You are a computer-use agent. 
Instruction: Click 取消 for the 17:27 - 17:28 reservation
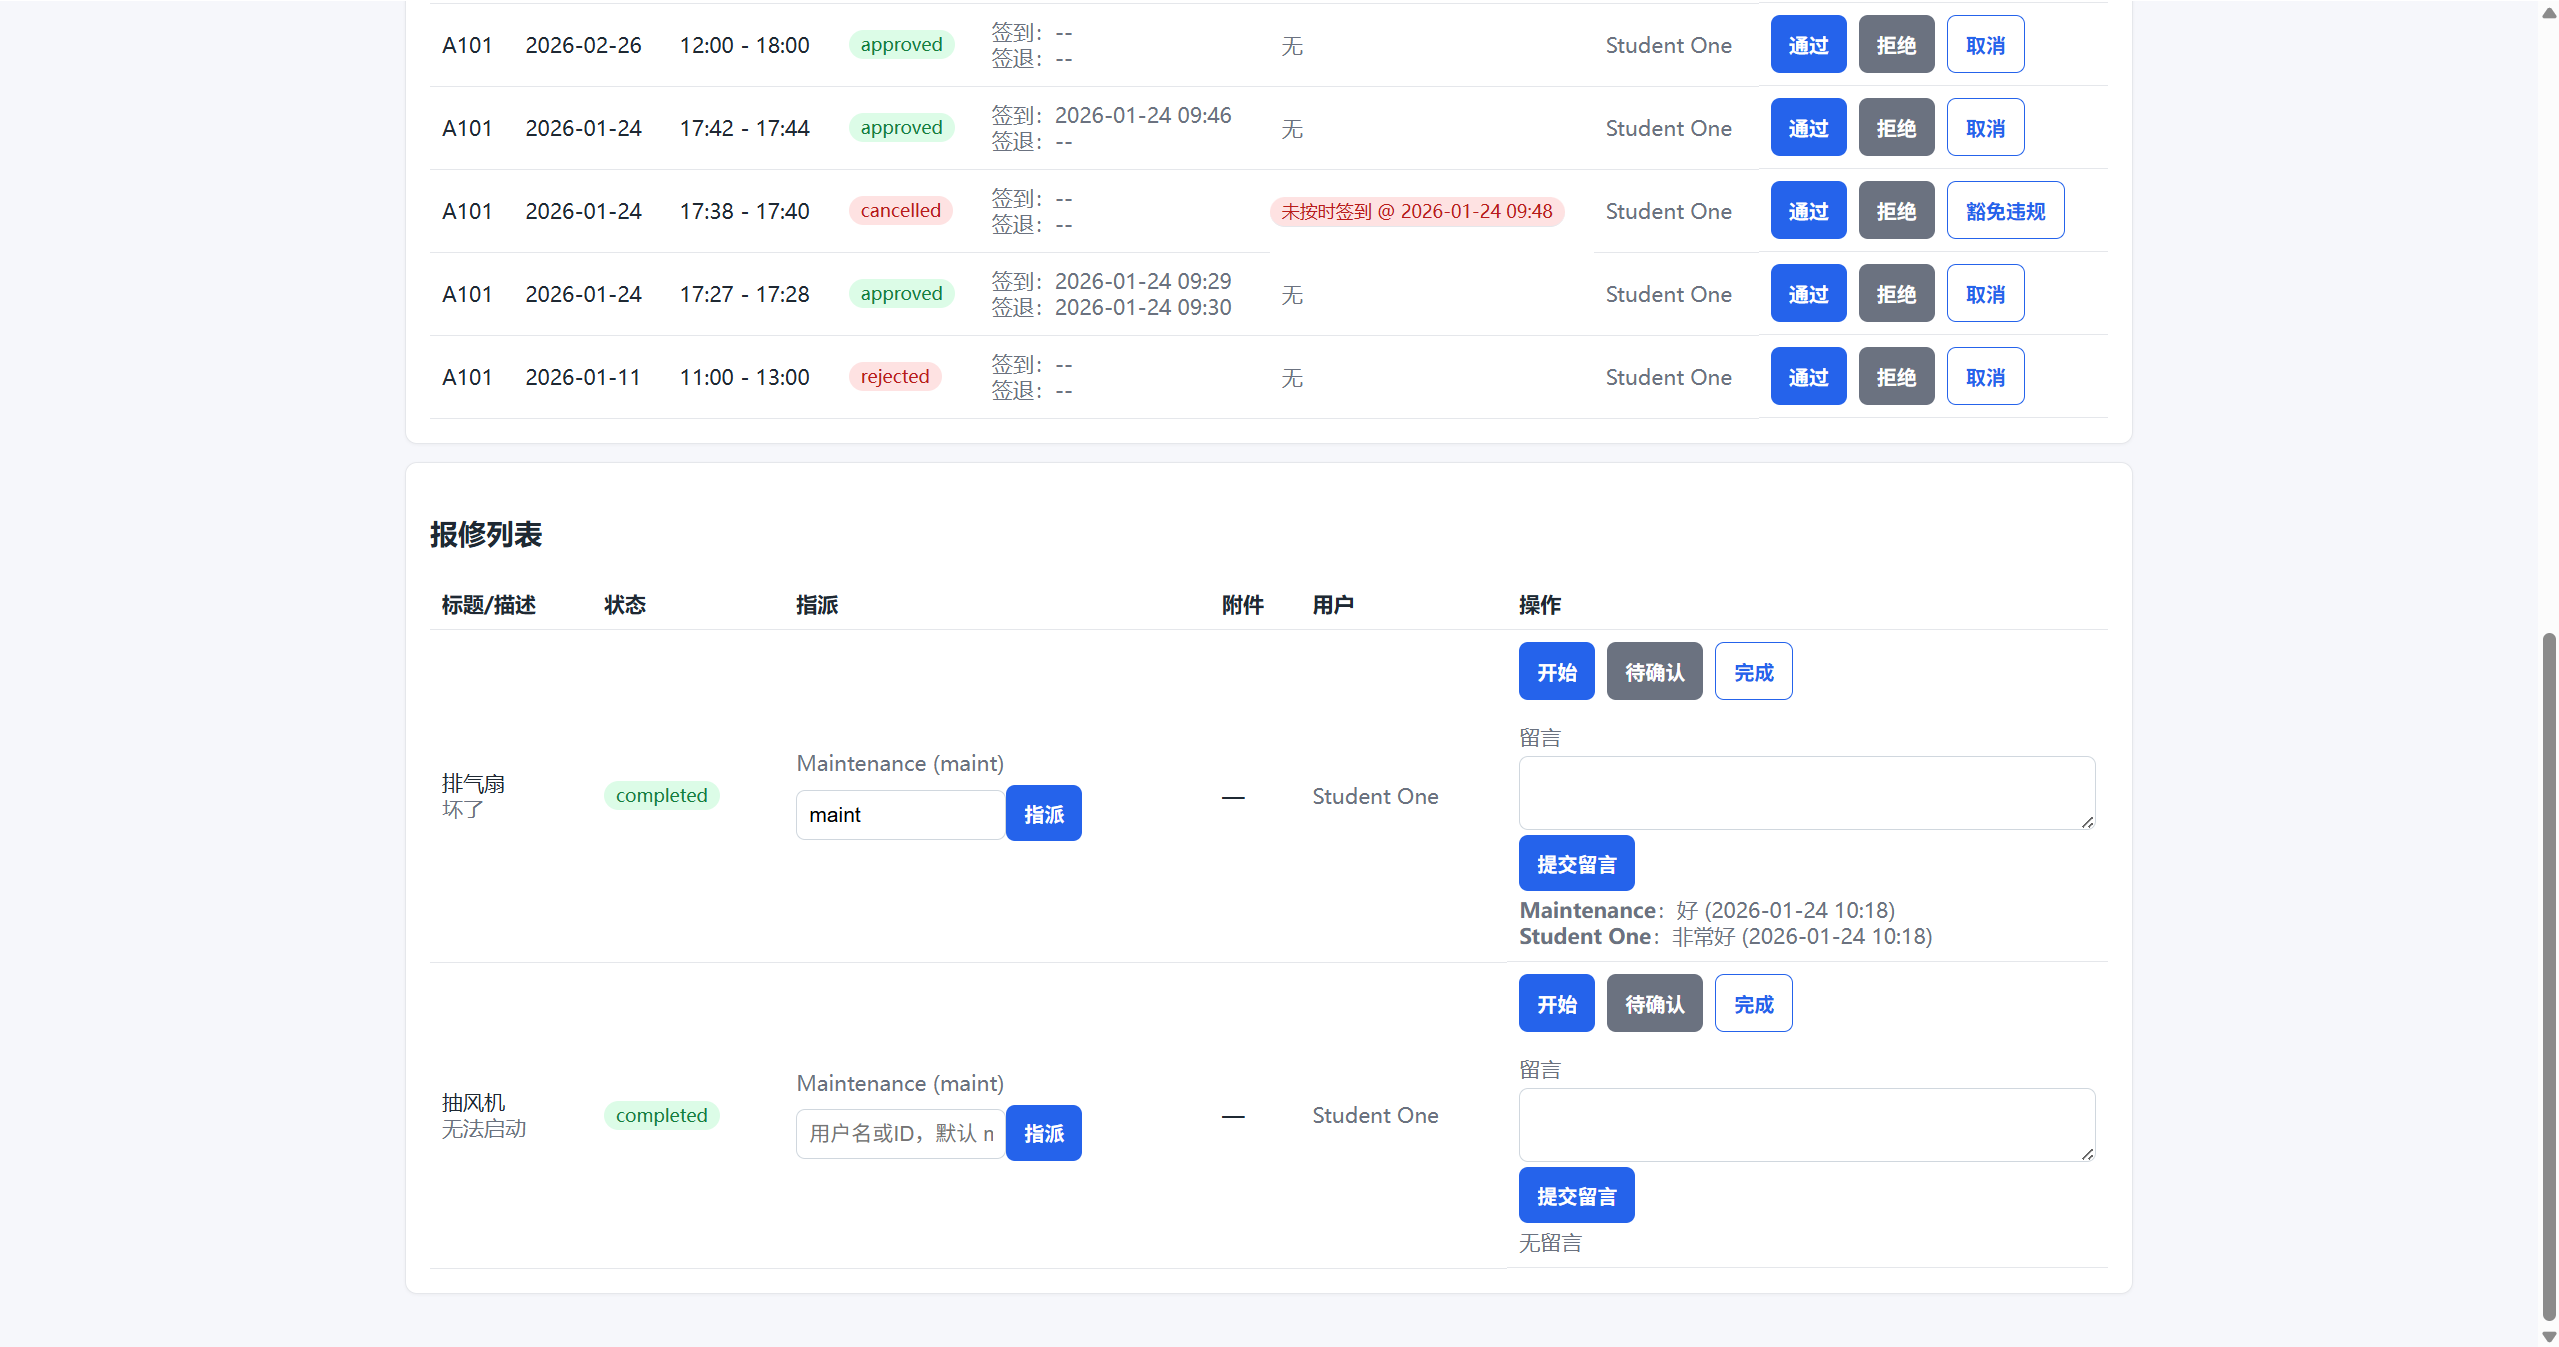coord(1984,294)
